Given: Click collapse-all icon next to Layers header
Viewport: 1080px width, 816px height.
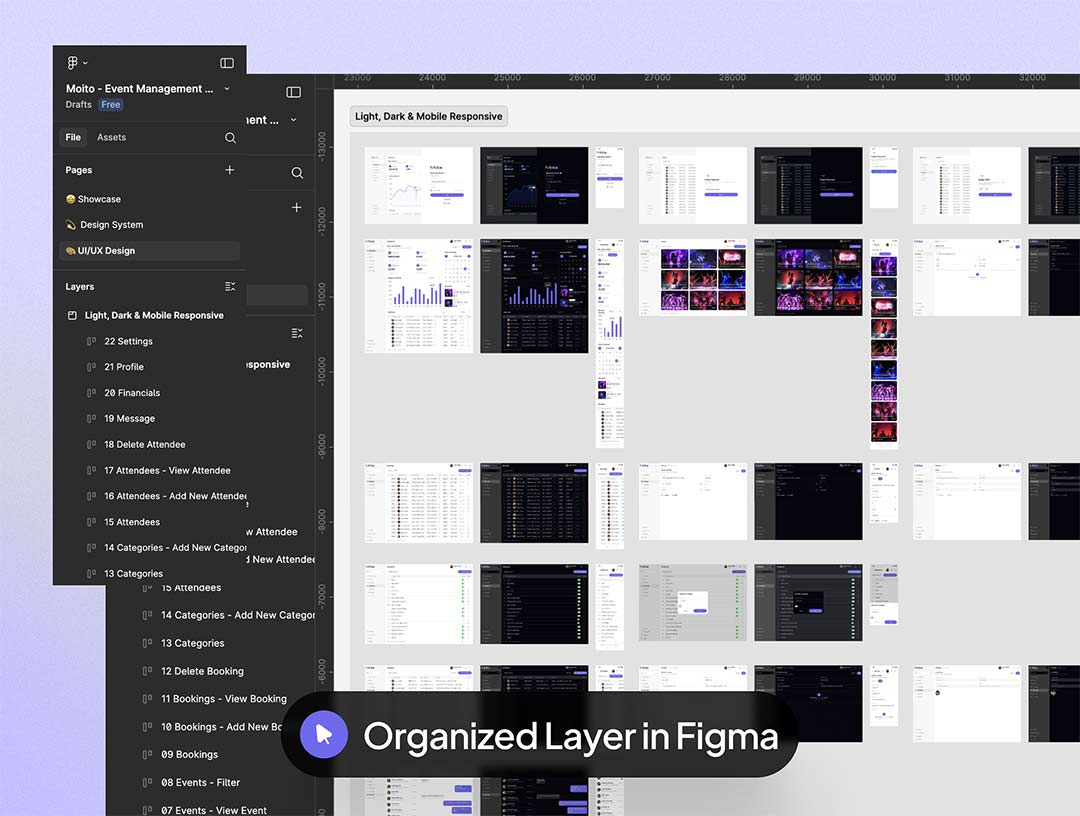Looking at the screenshot, I should click(230, 287).
